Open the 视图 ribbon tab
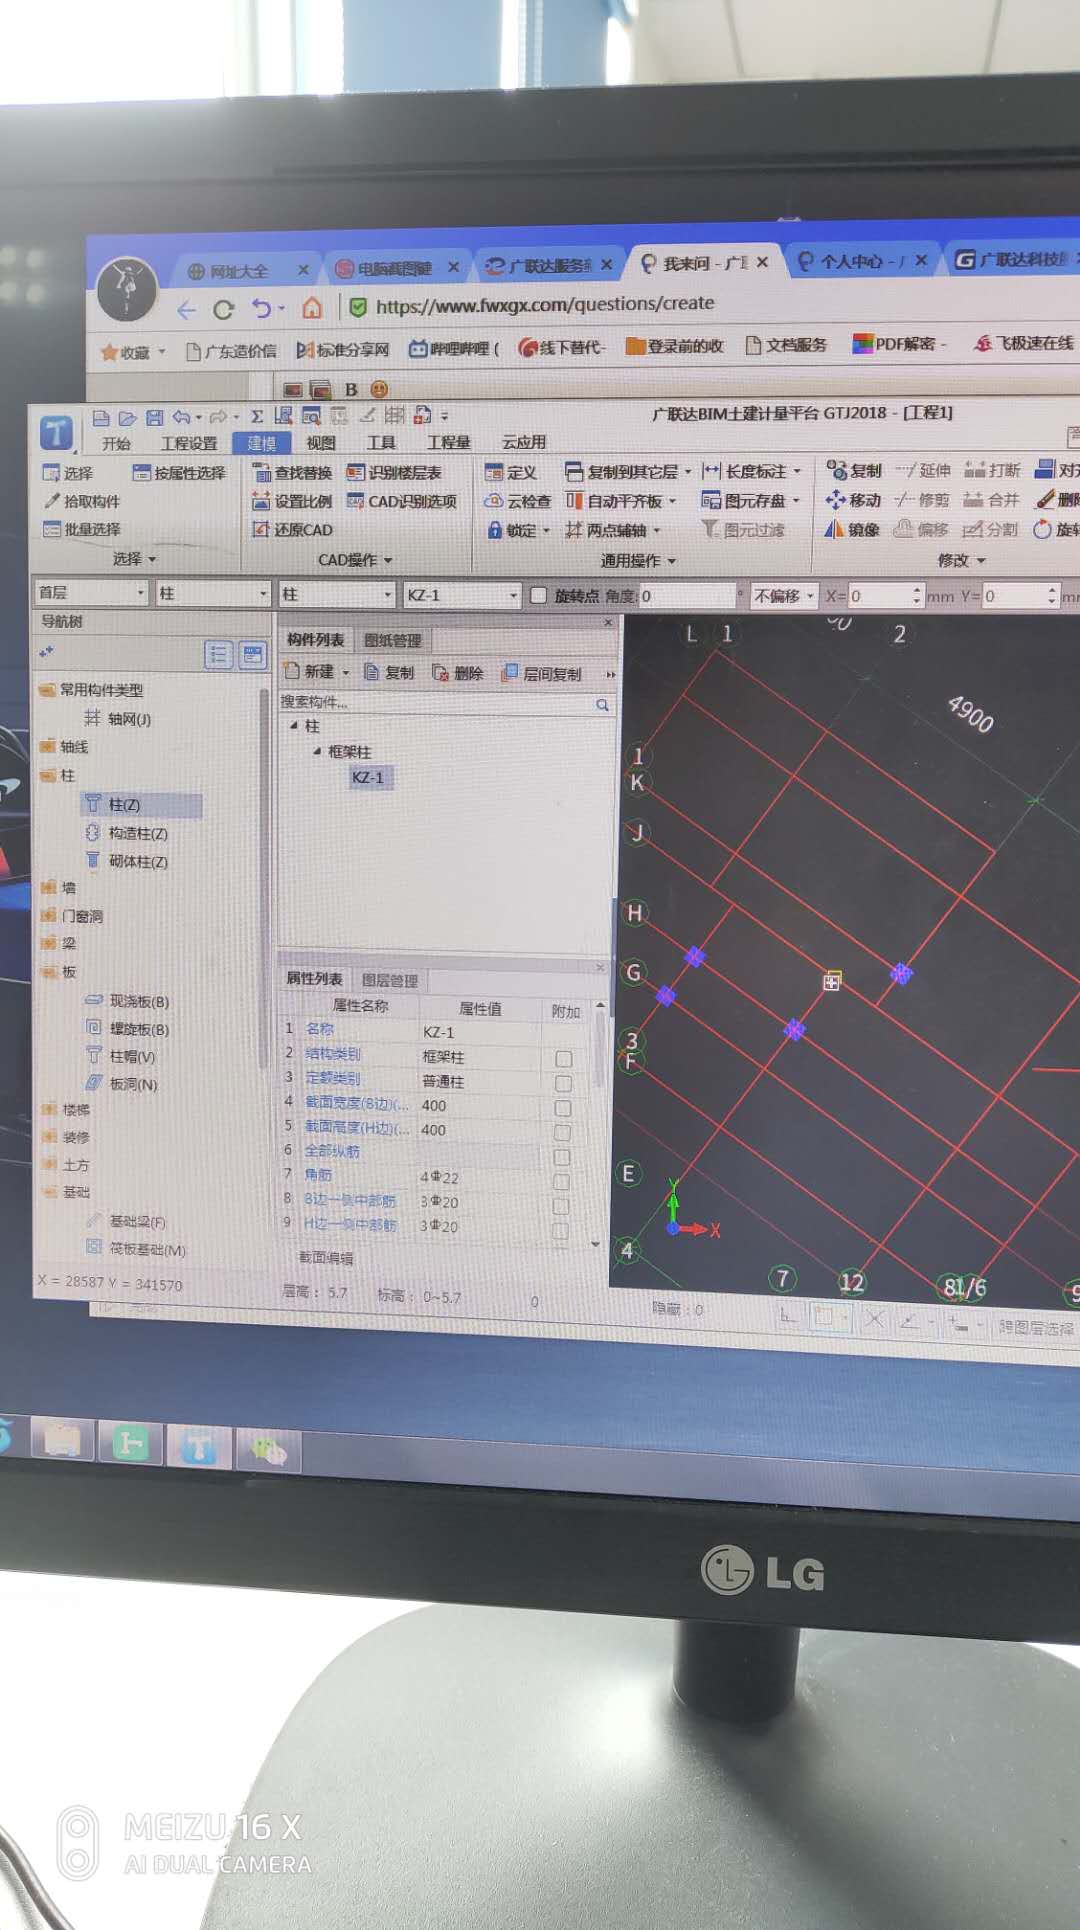The image size is (1080, 1930). coord(321,443)
